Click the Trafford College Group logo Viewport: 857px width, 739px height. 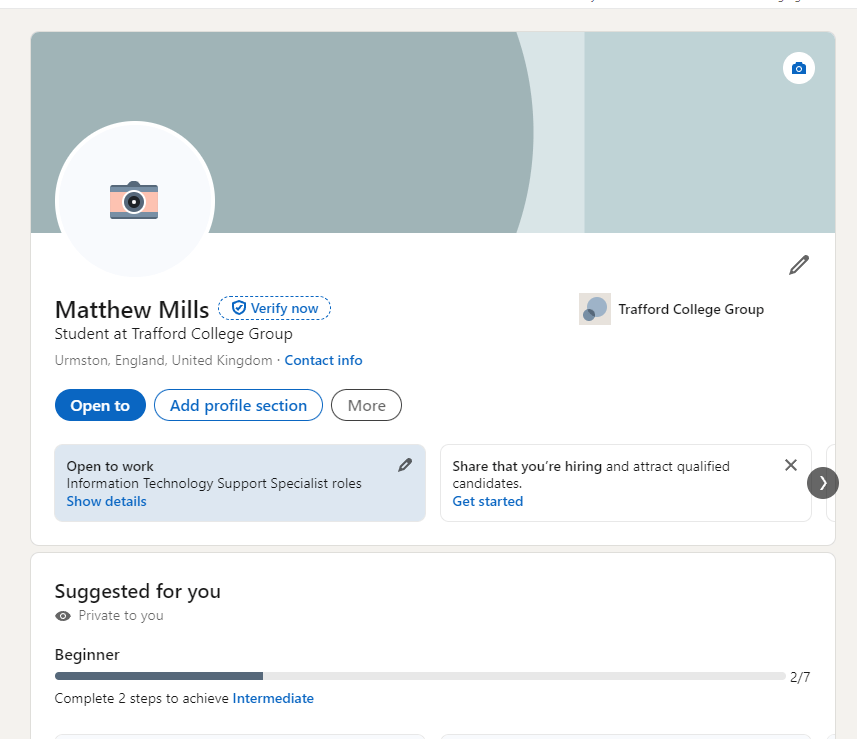(594, 309)
